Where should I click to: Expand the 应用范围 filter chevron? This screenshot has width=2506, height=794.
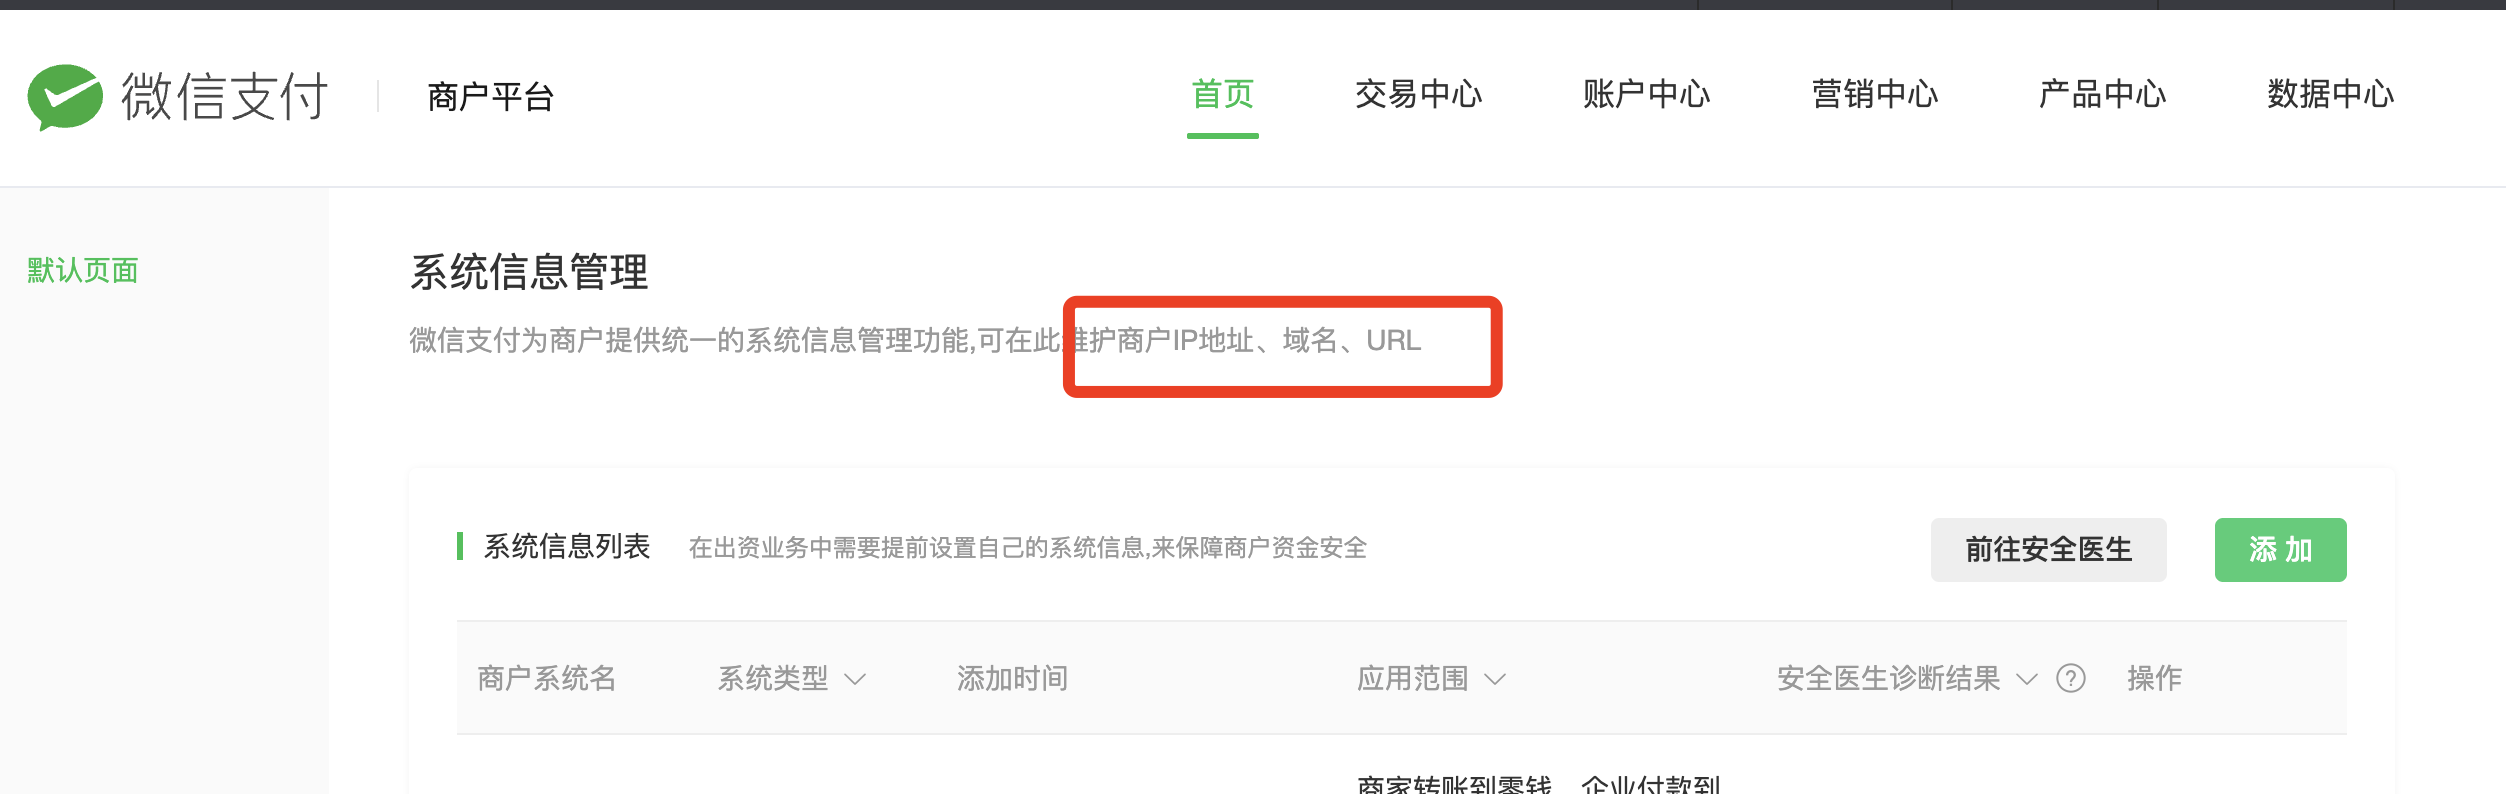point(1495,680)
